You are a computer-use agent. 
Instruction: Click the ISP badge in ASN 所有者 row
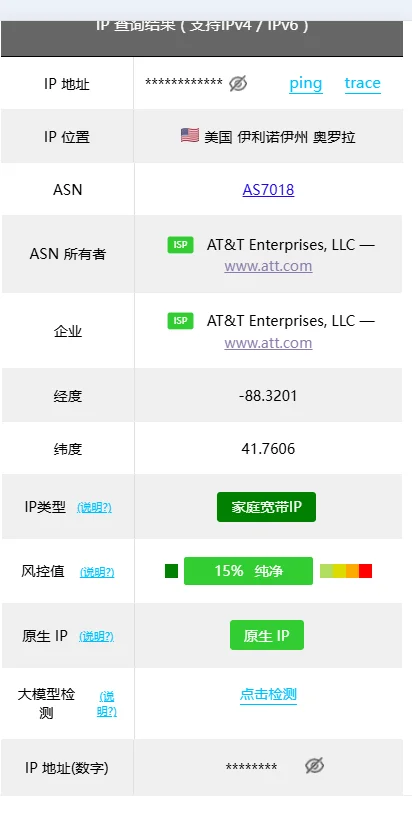pyautogui.click(x=181, y=245)
